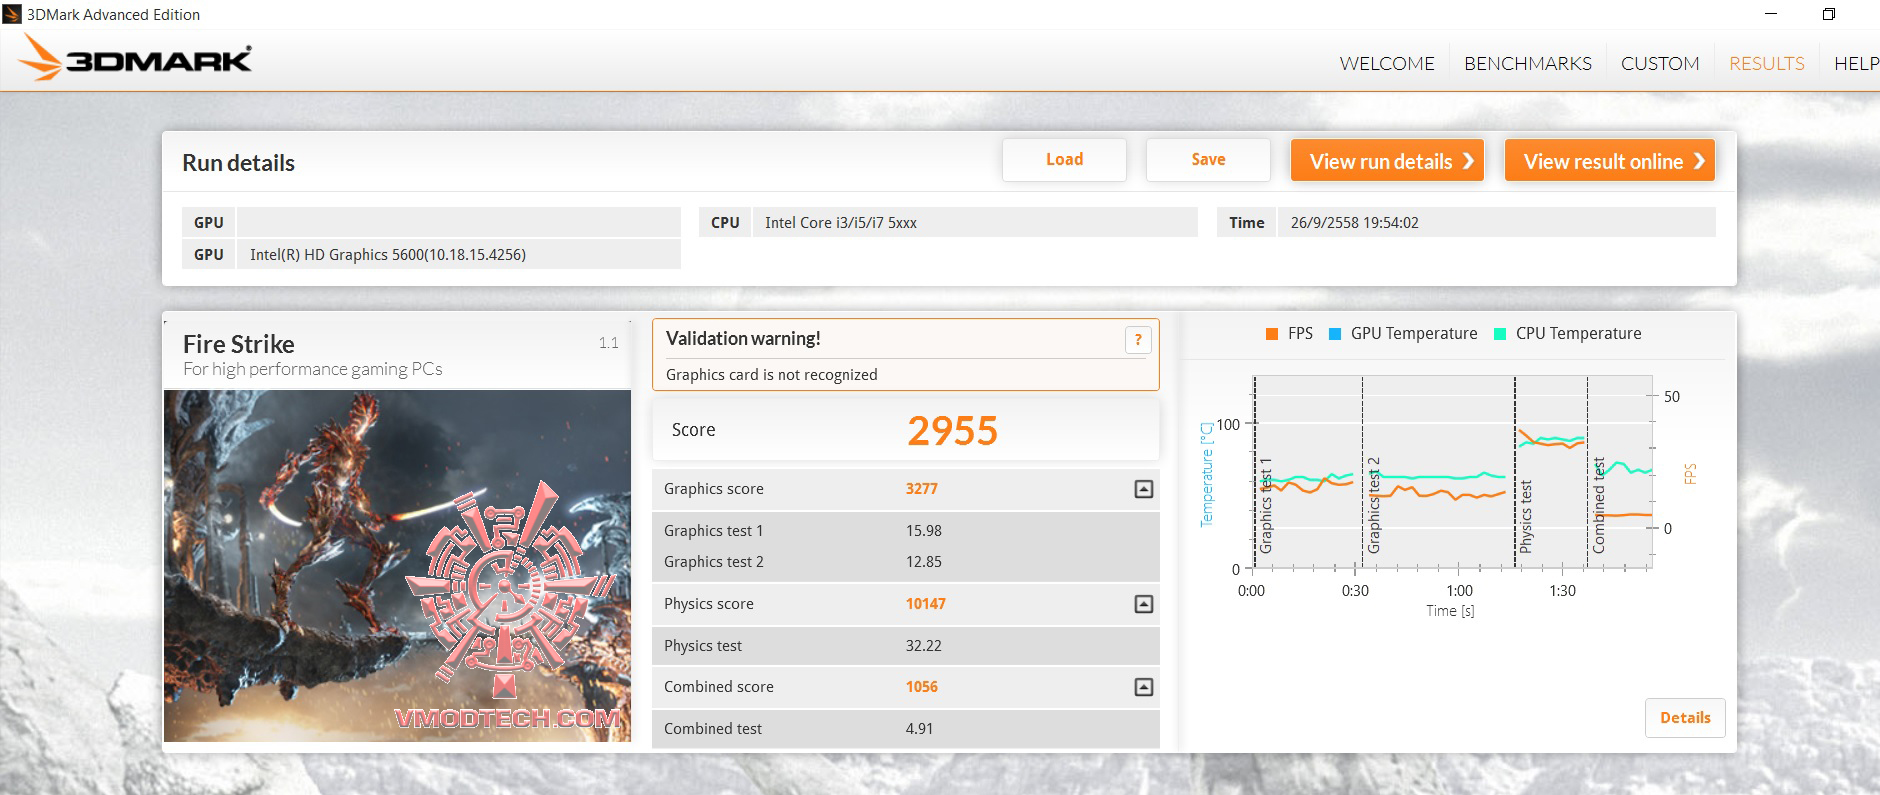The image size is (1880, 795).
Task: Click the Fire Strike preview image
Action: pyautogui.click(x=397, y=566)
